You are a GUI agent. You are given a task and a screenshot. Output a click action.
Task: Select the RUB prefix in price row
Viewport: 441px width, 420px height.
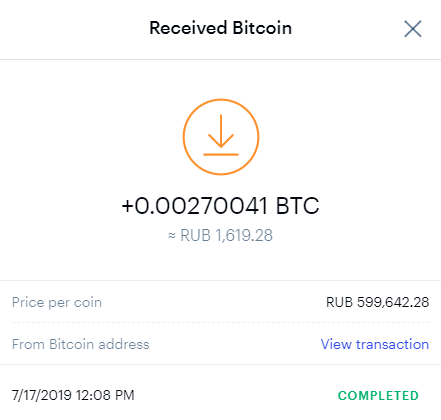pos(339,302)
